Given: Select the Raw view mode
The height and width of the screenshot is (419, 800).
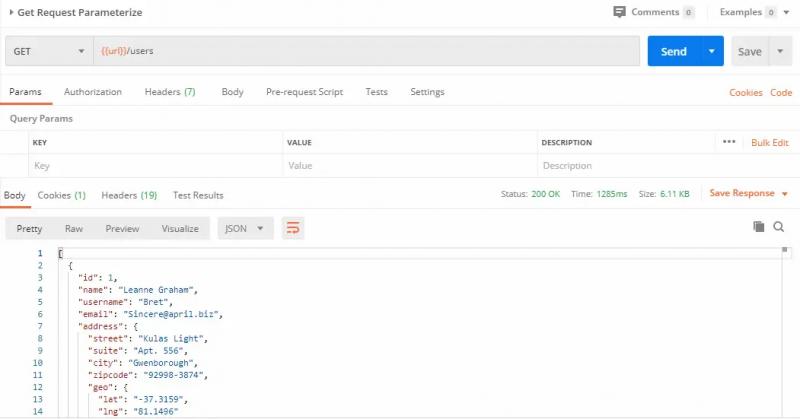Looking at the screenshot, I should [74, 229].
